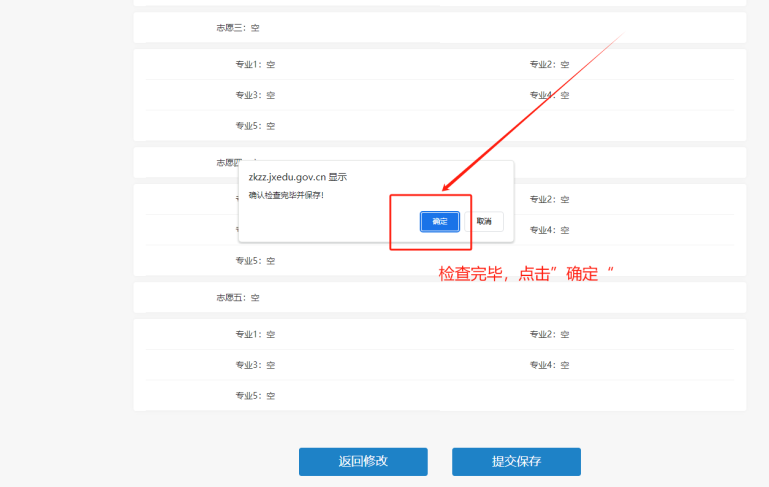Image resolution: width=769 pixels, height=487 pixels.
Task: Click 确定 in the confirmation dialog
Action: coord(439,221)
